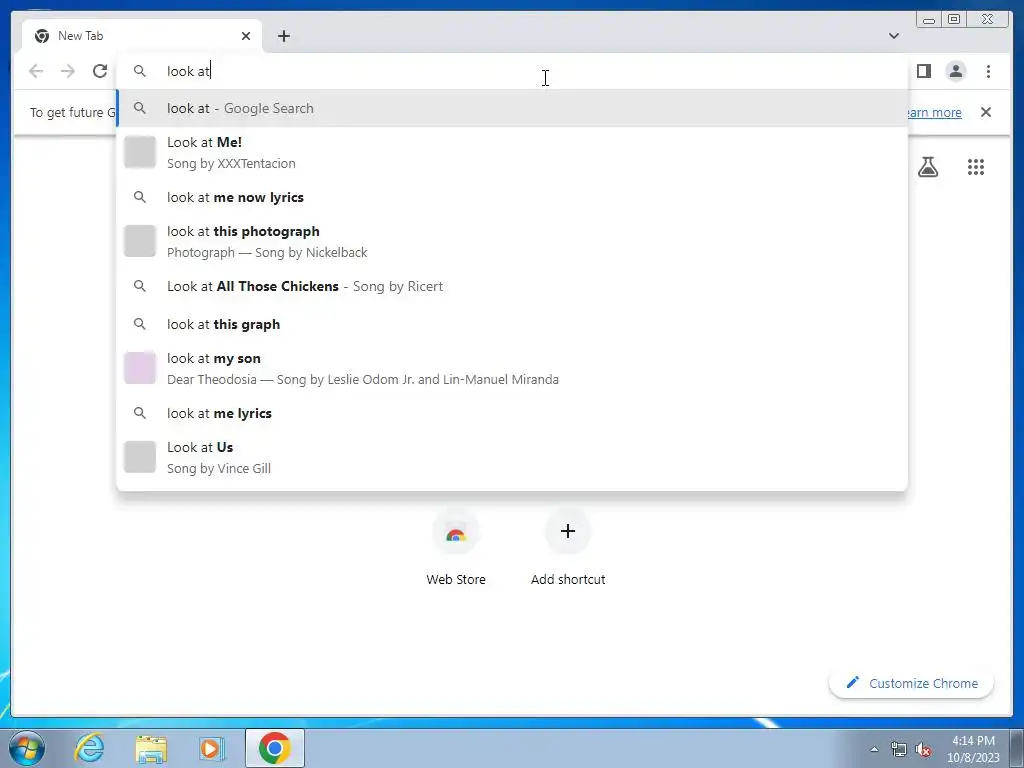
Task: Click in the address bar text field
Action: coord(512,71)
